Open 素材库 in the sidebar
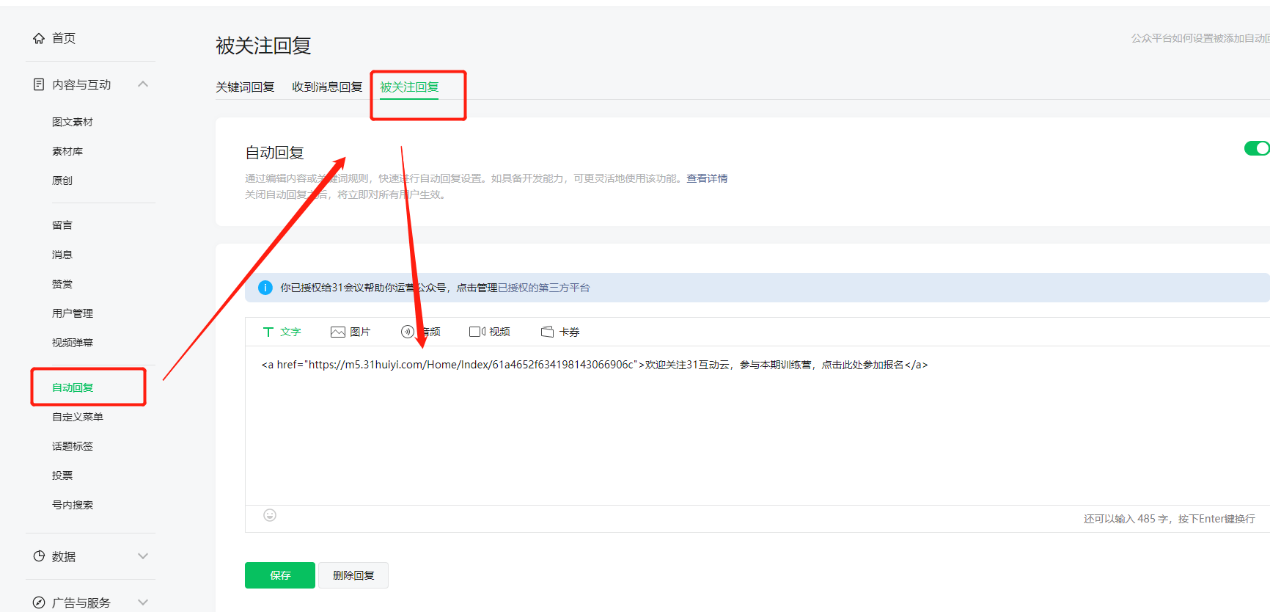Viewport: 1270px width, 612px height. [67, 151]
